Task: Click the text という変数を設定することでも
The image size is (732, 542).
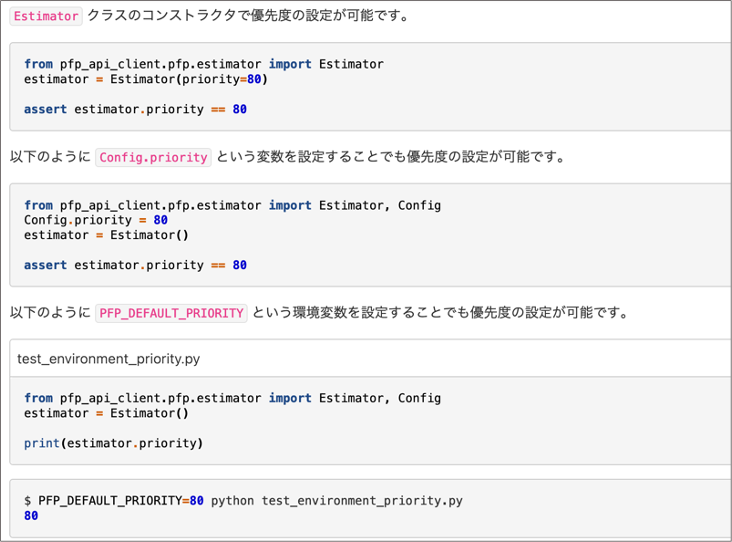Action: (x=312, y=157)
